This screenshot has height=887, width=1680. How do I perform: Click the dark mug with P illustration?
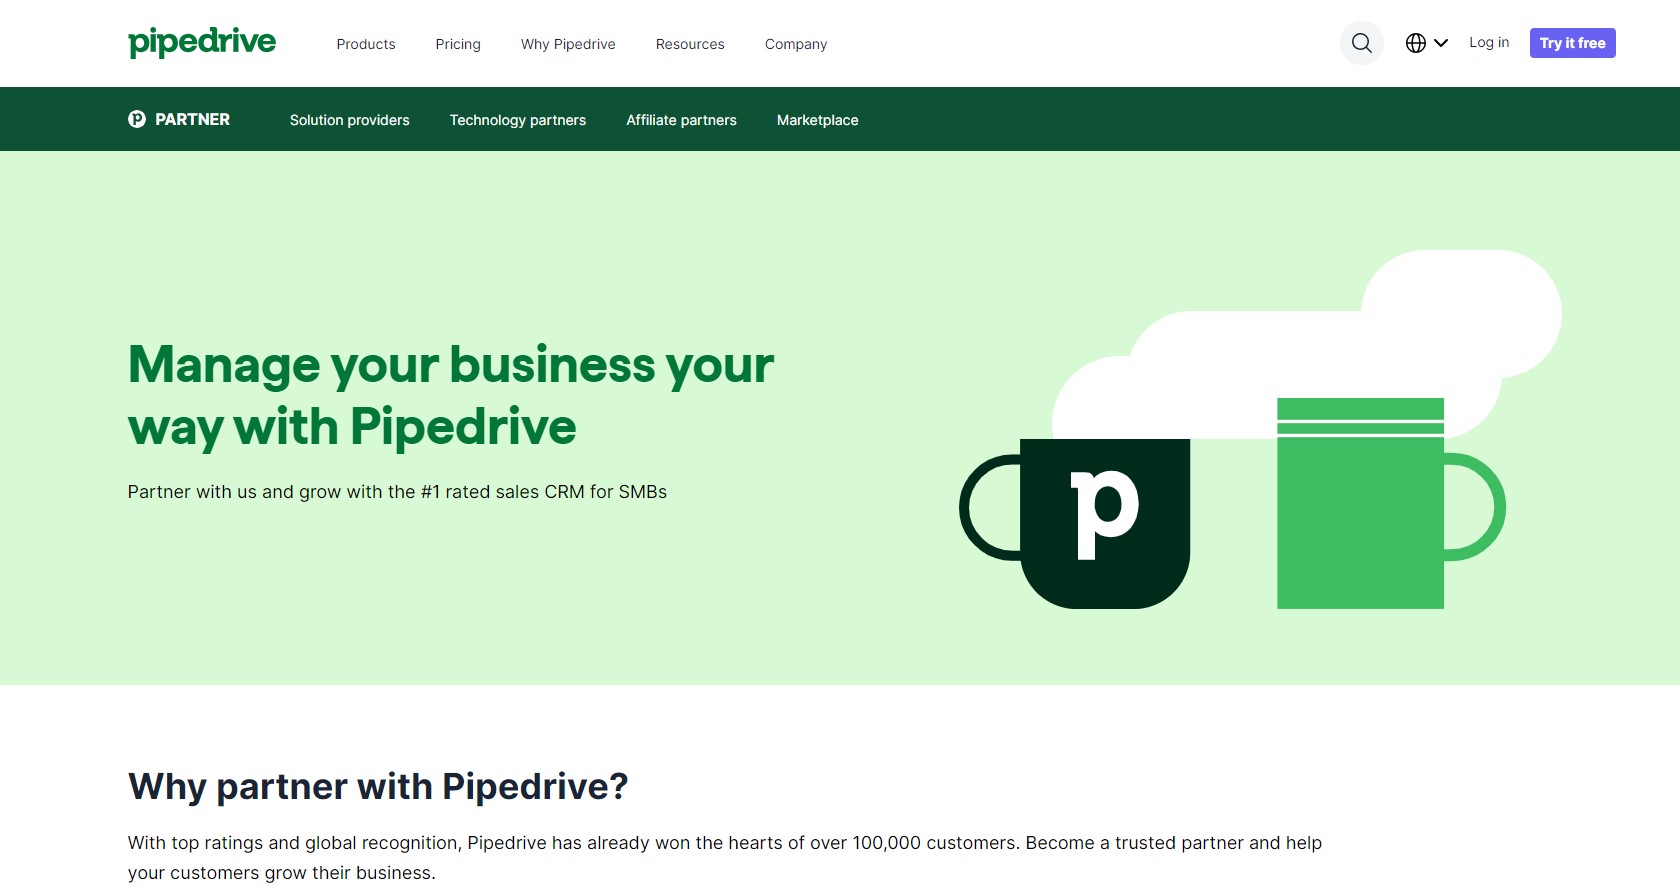click(x=1076, y=523)
